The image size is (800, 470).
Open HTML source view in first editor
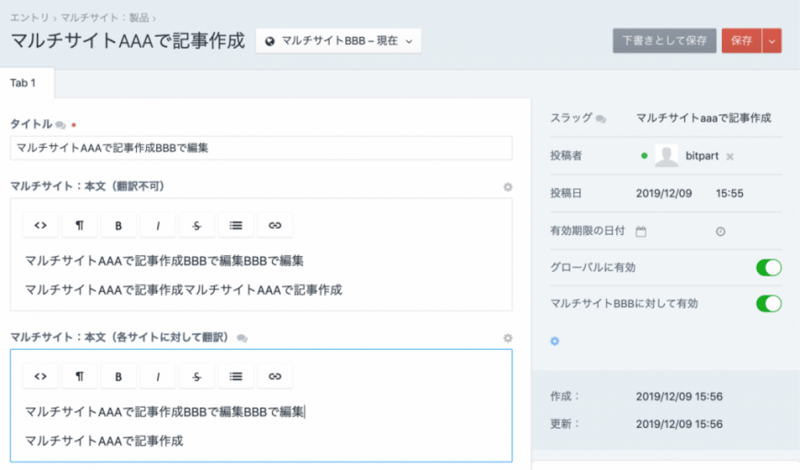pos(40,226)
